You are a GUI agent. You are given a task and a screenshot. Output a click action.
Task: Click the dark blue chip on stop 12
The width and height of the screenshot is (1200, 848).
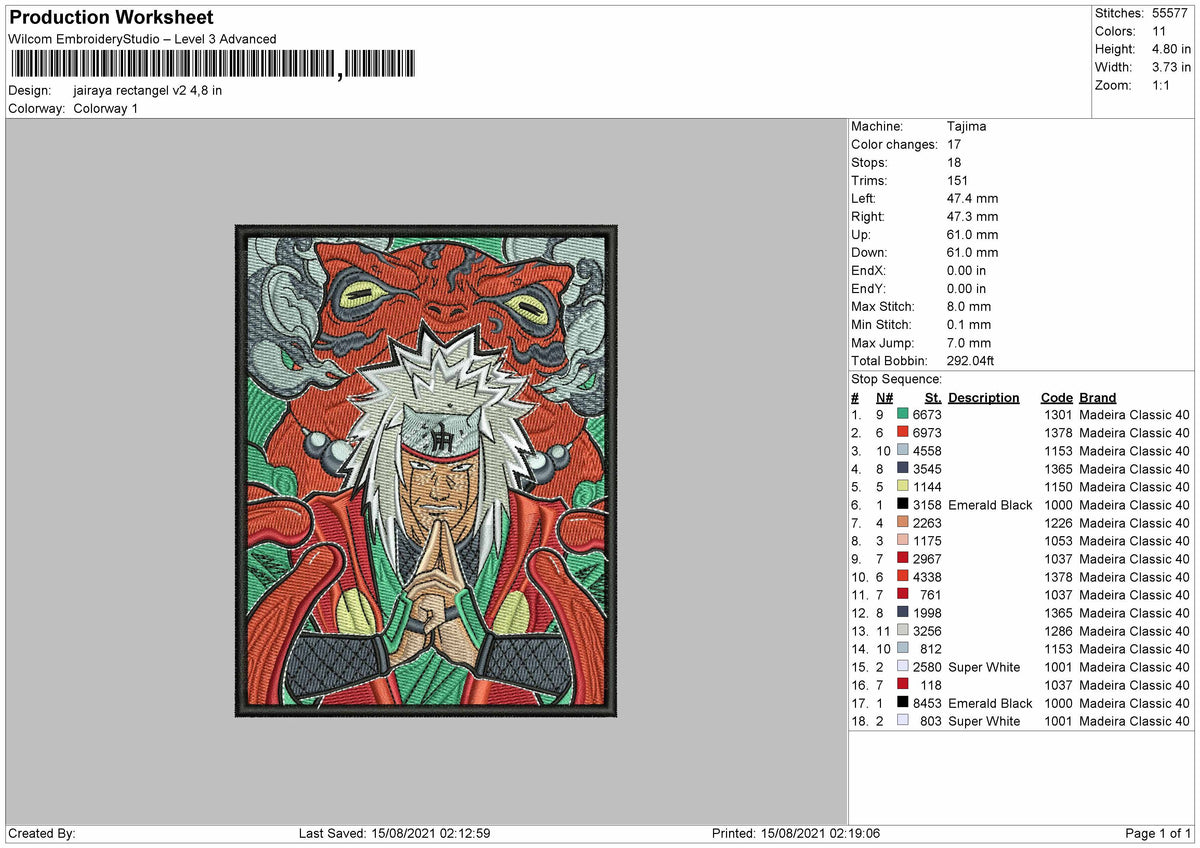tap(902, 613)
